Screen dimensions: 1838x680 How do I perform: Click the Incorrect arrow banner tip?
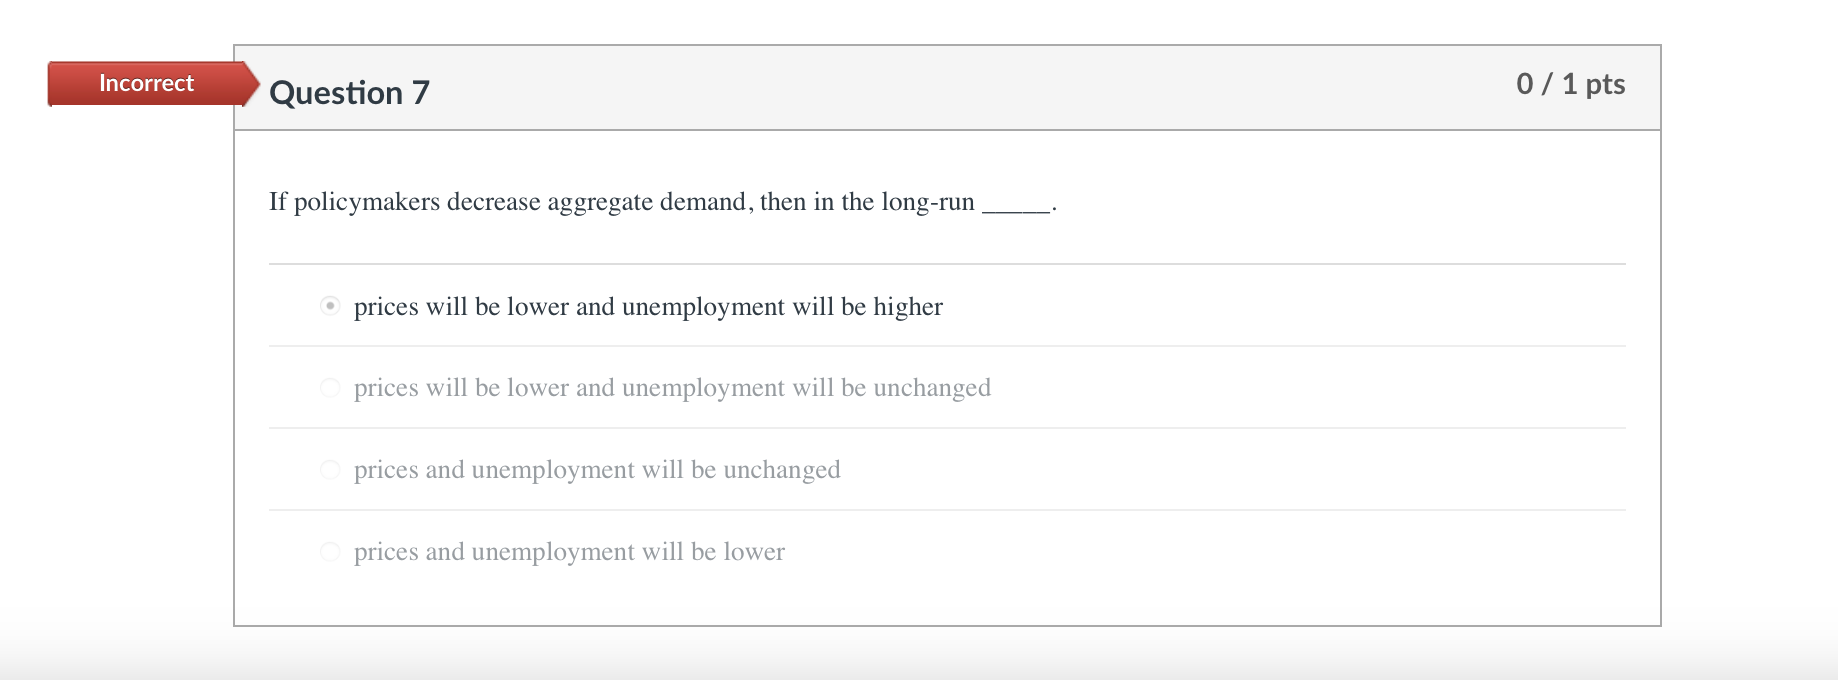255,84
